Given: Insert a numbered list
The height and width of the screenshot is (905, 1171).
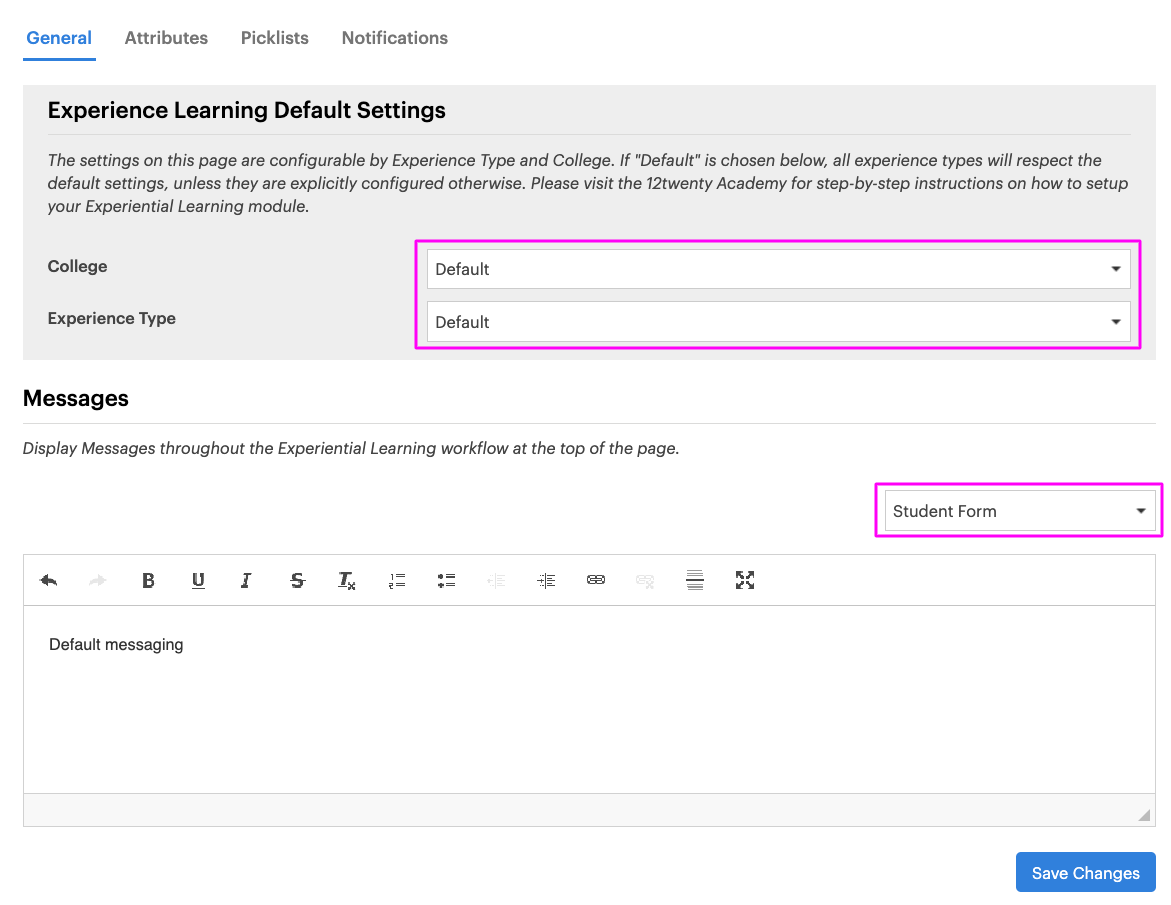Looking at the screenshot, I should (397, 580).
